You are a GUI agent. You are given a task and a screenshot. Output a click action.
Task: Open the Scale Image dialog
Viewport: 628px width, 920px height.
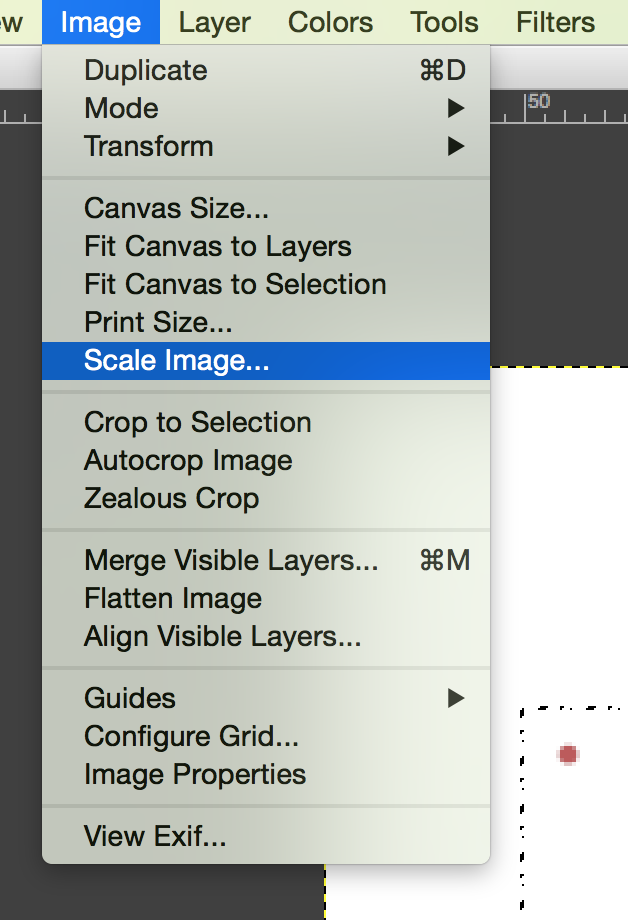[x=266, y=361]
